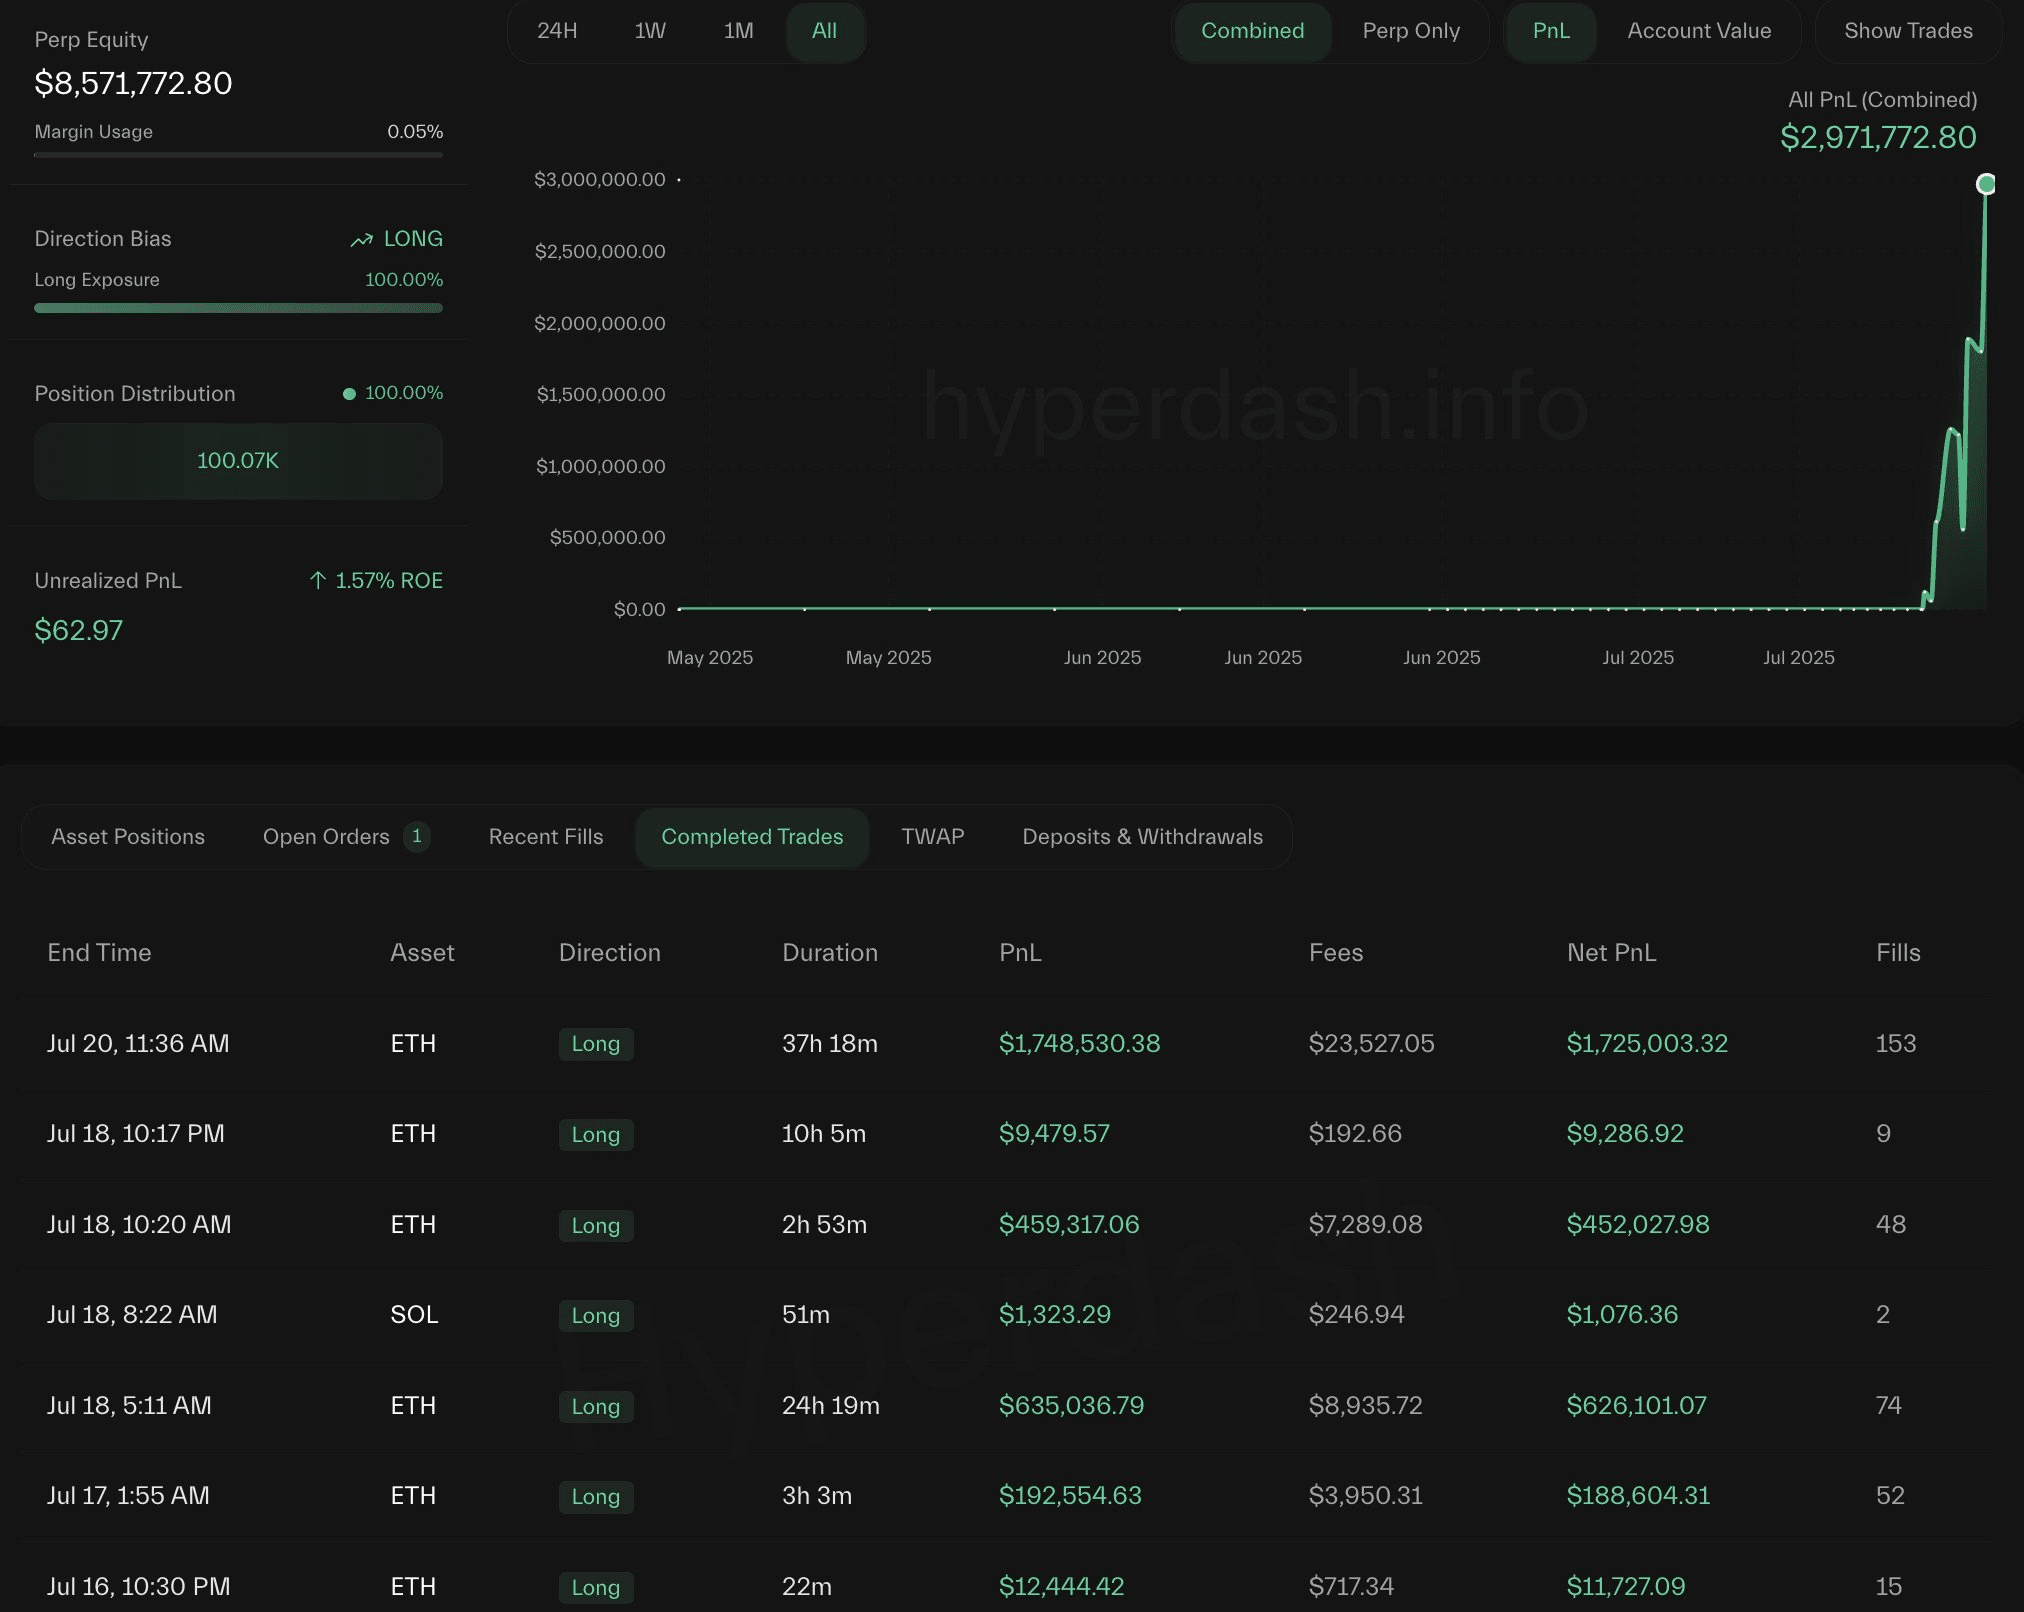Viewport: 2024px width, 1612px height.
Task: Click duration 37h 18m
Action: click(830, 1044)
